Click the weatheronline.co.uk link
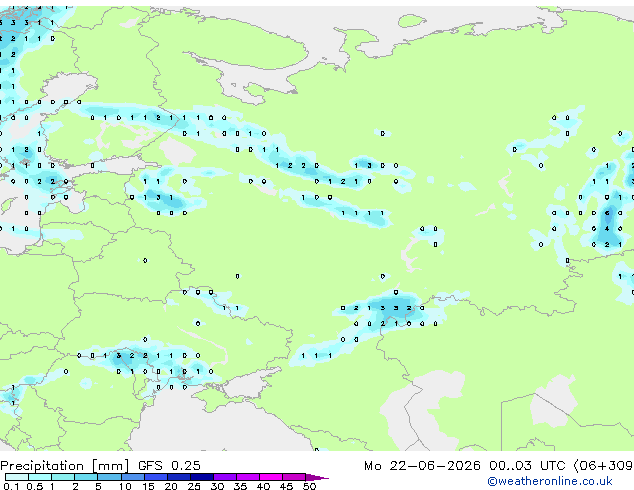Screen dimensions: 634x490 point(549,481)
